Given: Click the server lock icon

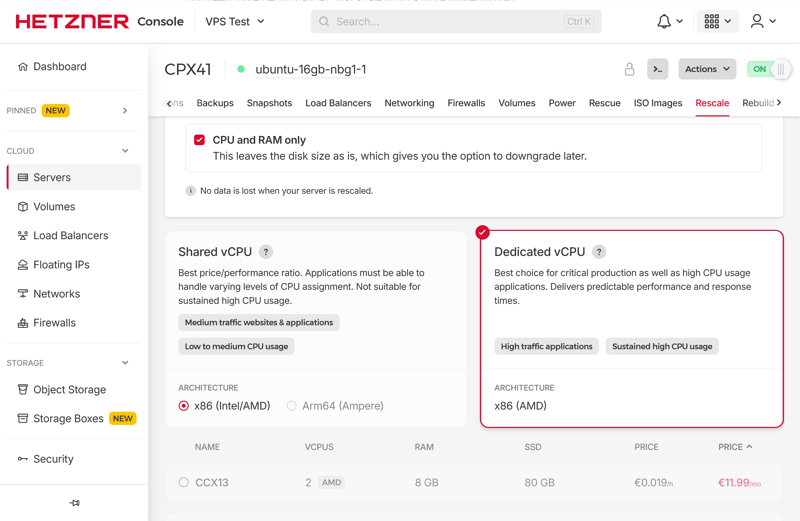Looking at the screenshot, I should coord(629,69).
